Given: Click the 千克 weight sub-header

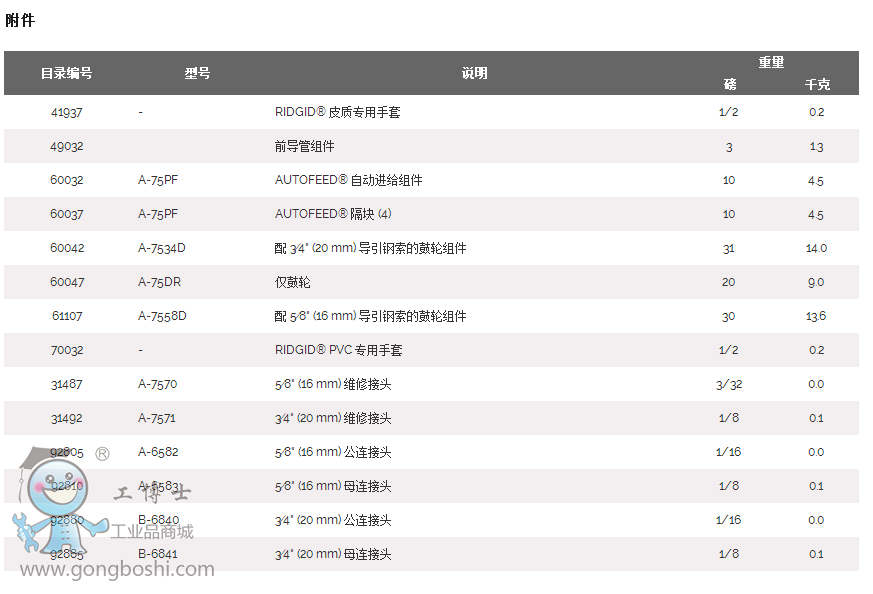Looking at the screenshot, I should click(x=816, y=84).
